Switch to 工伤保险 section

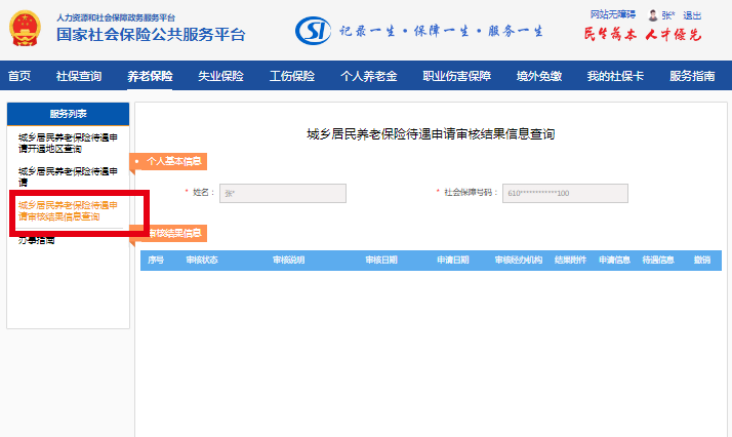click(x=292, y=76)
